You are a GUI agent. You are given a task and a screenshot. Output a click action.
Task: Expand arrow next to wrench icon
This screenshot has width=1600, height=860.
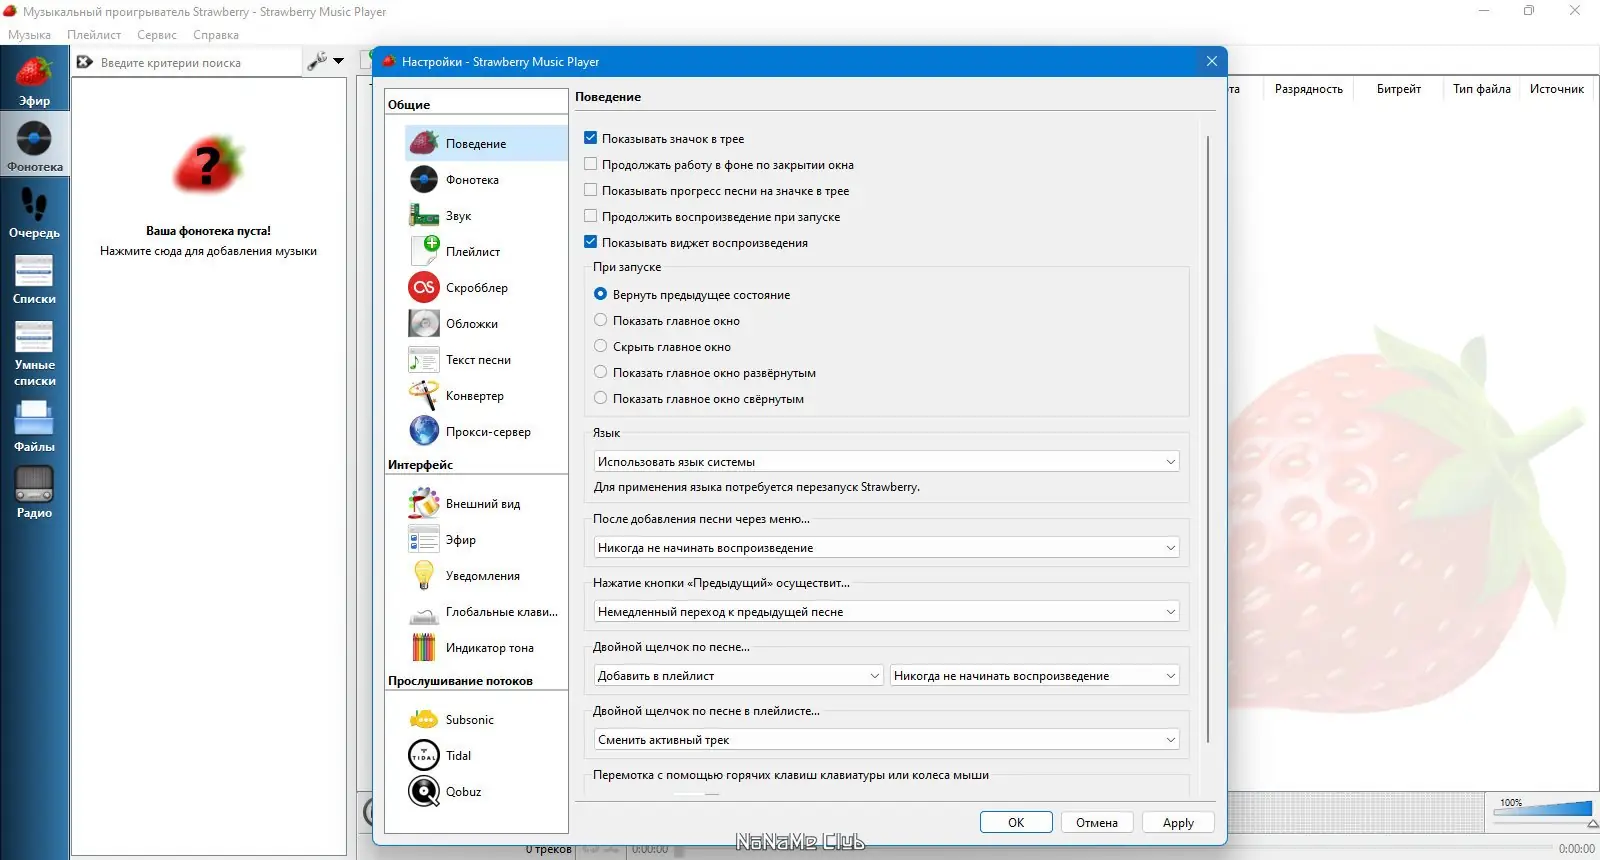click(339, 61)
